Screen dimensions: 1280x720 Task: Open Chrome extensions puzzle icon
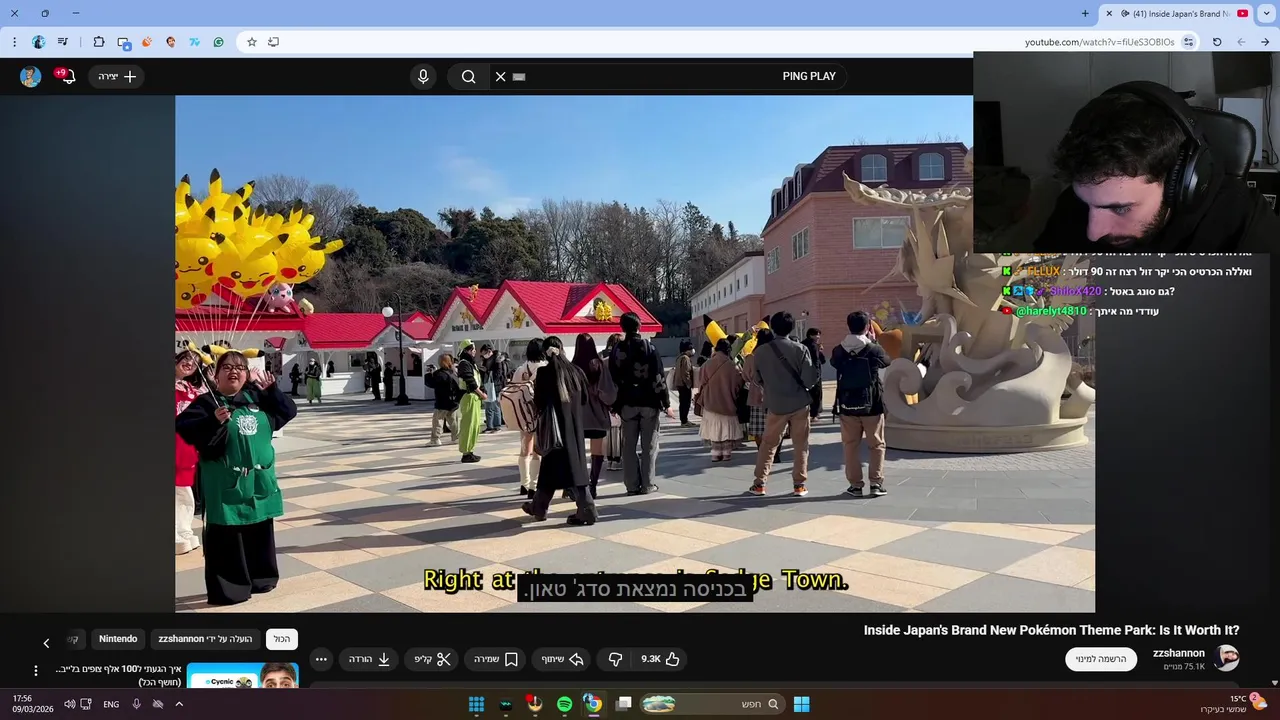tap(98, 42)
